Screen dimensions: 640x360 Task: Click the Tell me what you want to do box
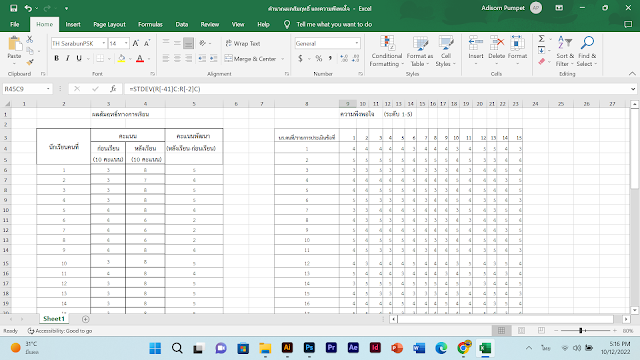pos(334,24)
